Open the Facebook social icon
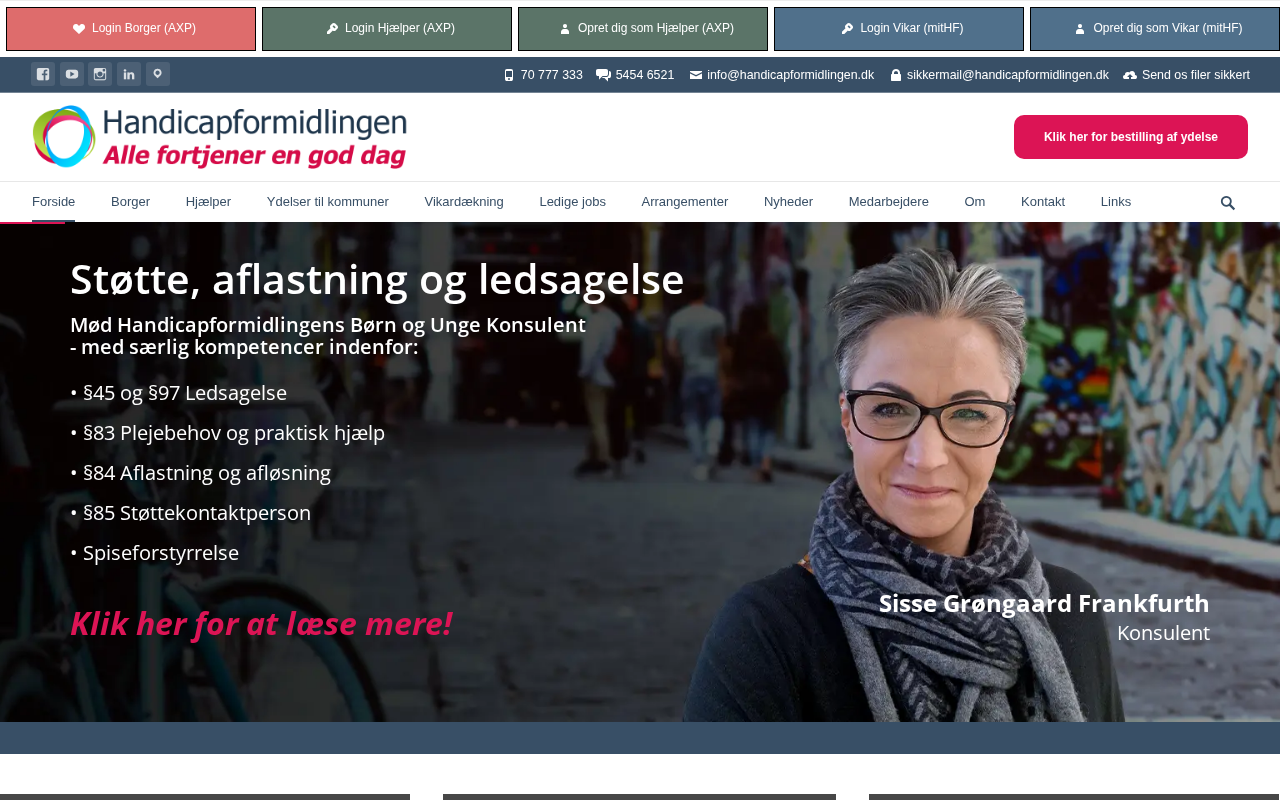The width and height of the screenshot is (1280, 800). click(x=43, y=74)
